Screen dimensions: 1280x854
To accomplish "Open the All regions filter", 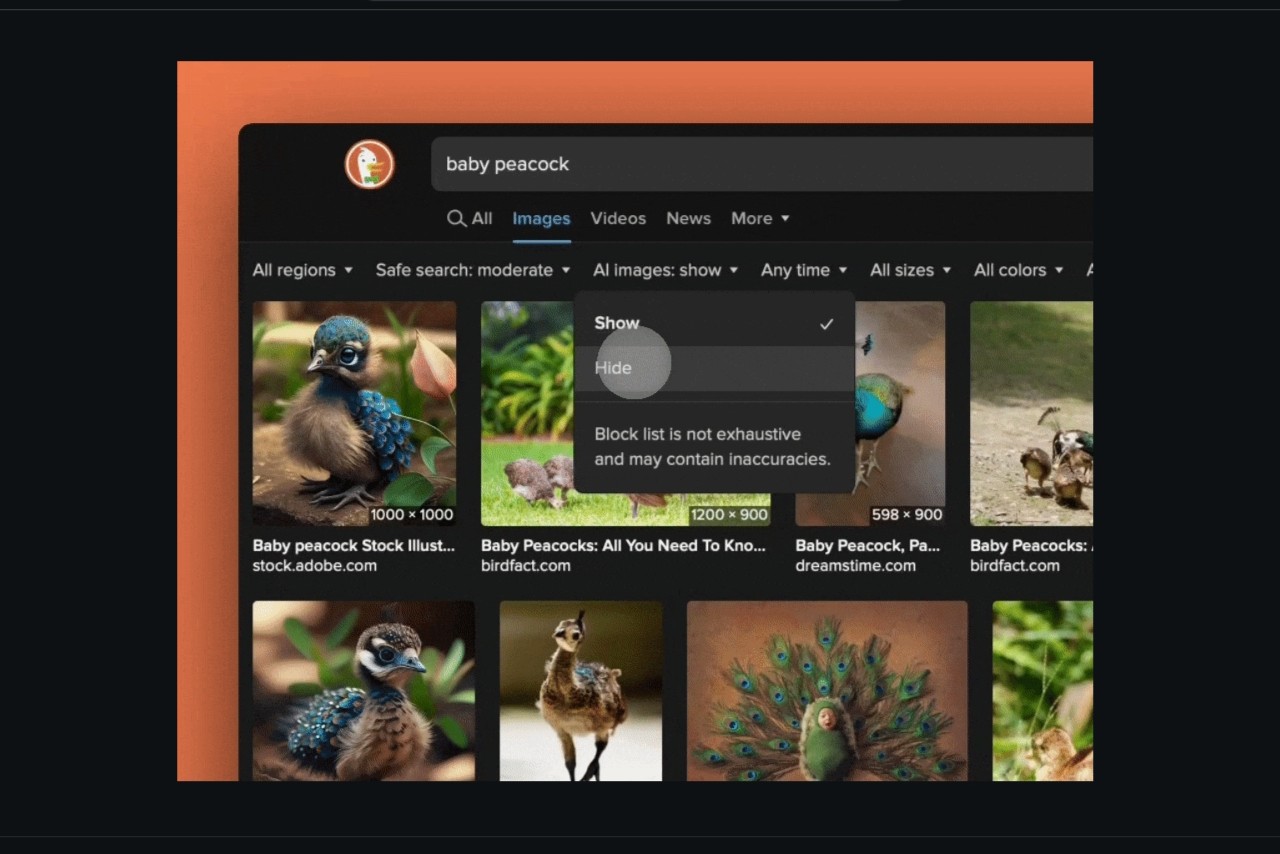I will pos(302,270).
